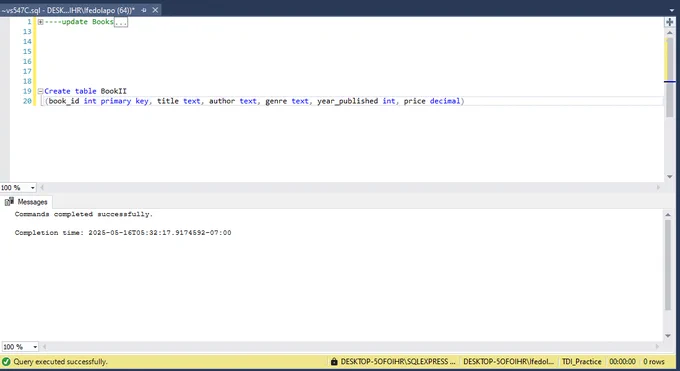680x371 pixels.
Task: Click 'genre' in the column definitions
Action: pos(276,101)
